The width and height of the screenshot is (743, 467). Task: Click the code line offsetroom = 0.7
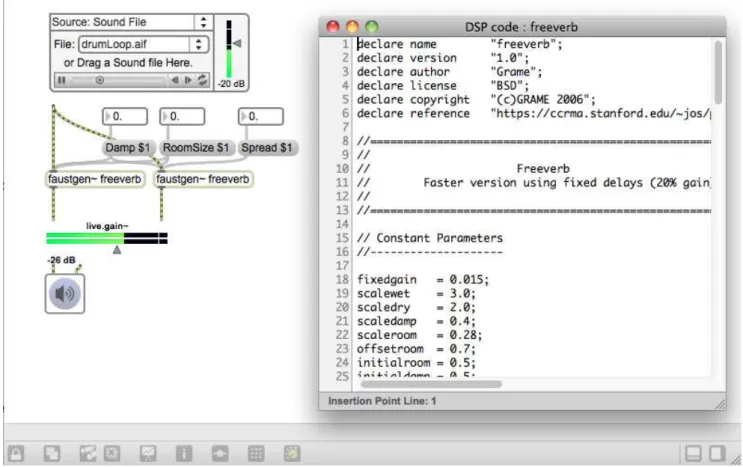point(416,349)
